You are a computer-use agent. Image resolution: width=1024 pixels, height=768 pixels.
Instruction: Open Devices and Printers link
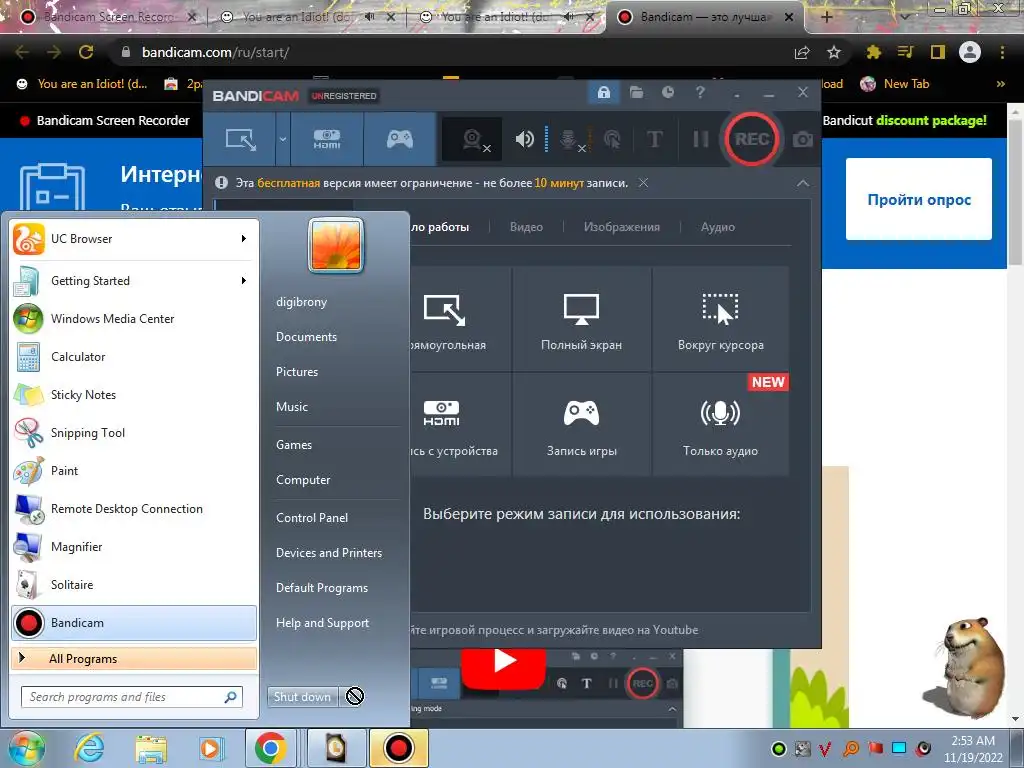click(328, 552)
